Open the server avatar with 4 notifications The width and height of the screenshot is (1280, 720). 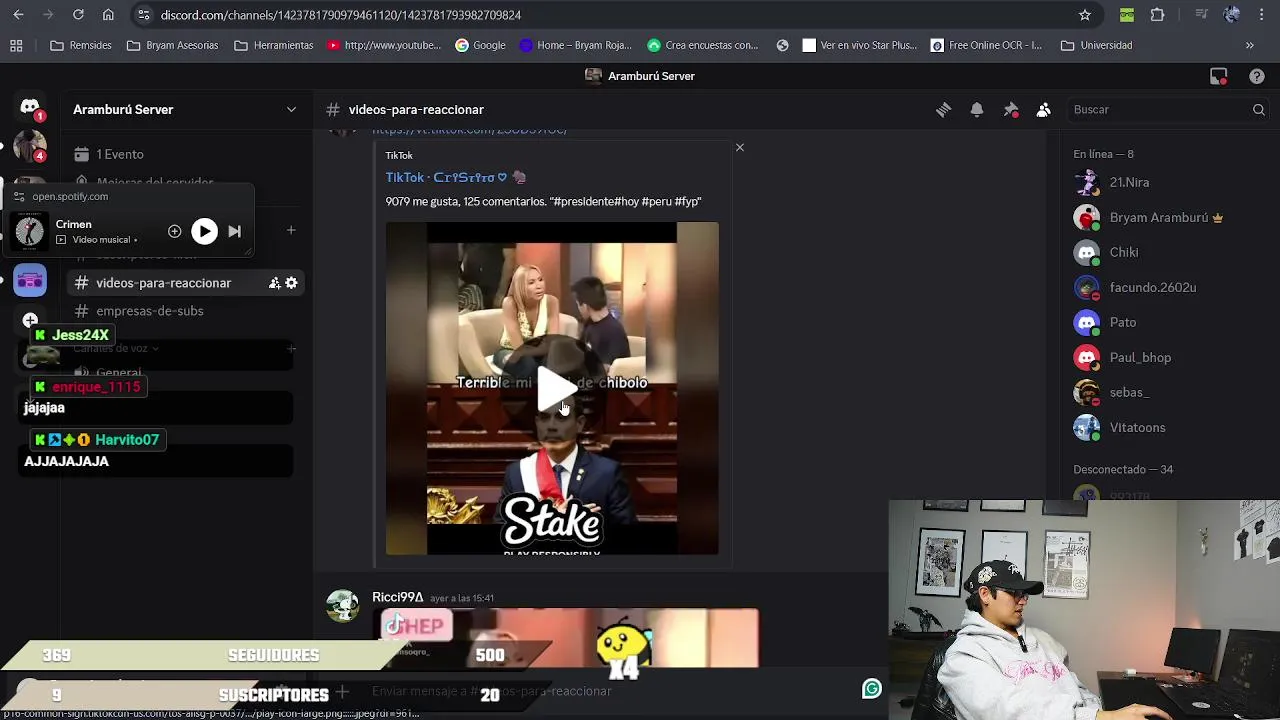pos(30,147)
